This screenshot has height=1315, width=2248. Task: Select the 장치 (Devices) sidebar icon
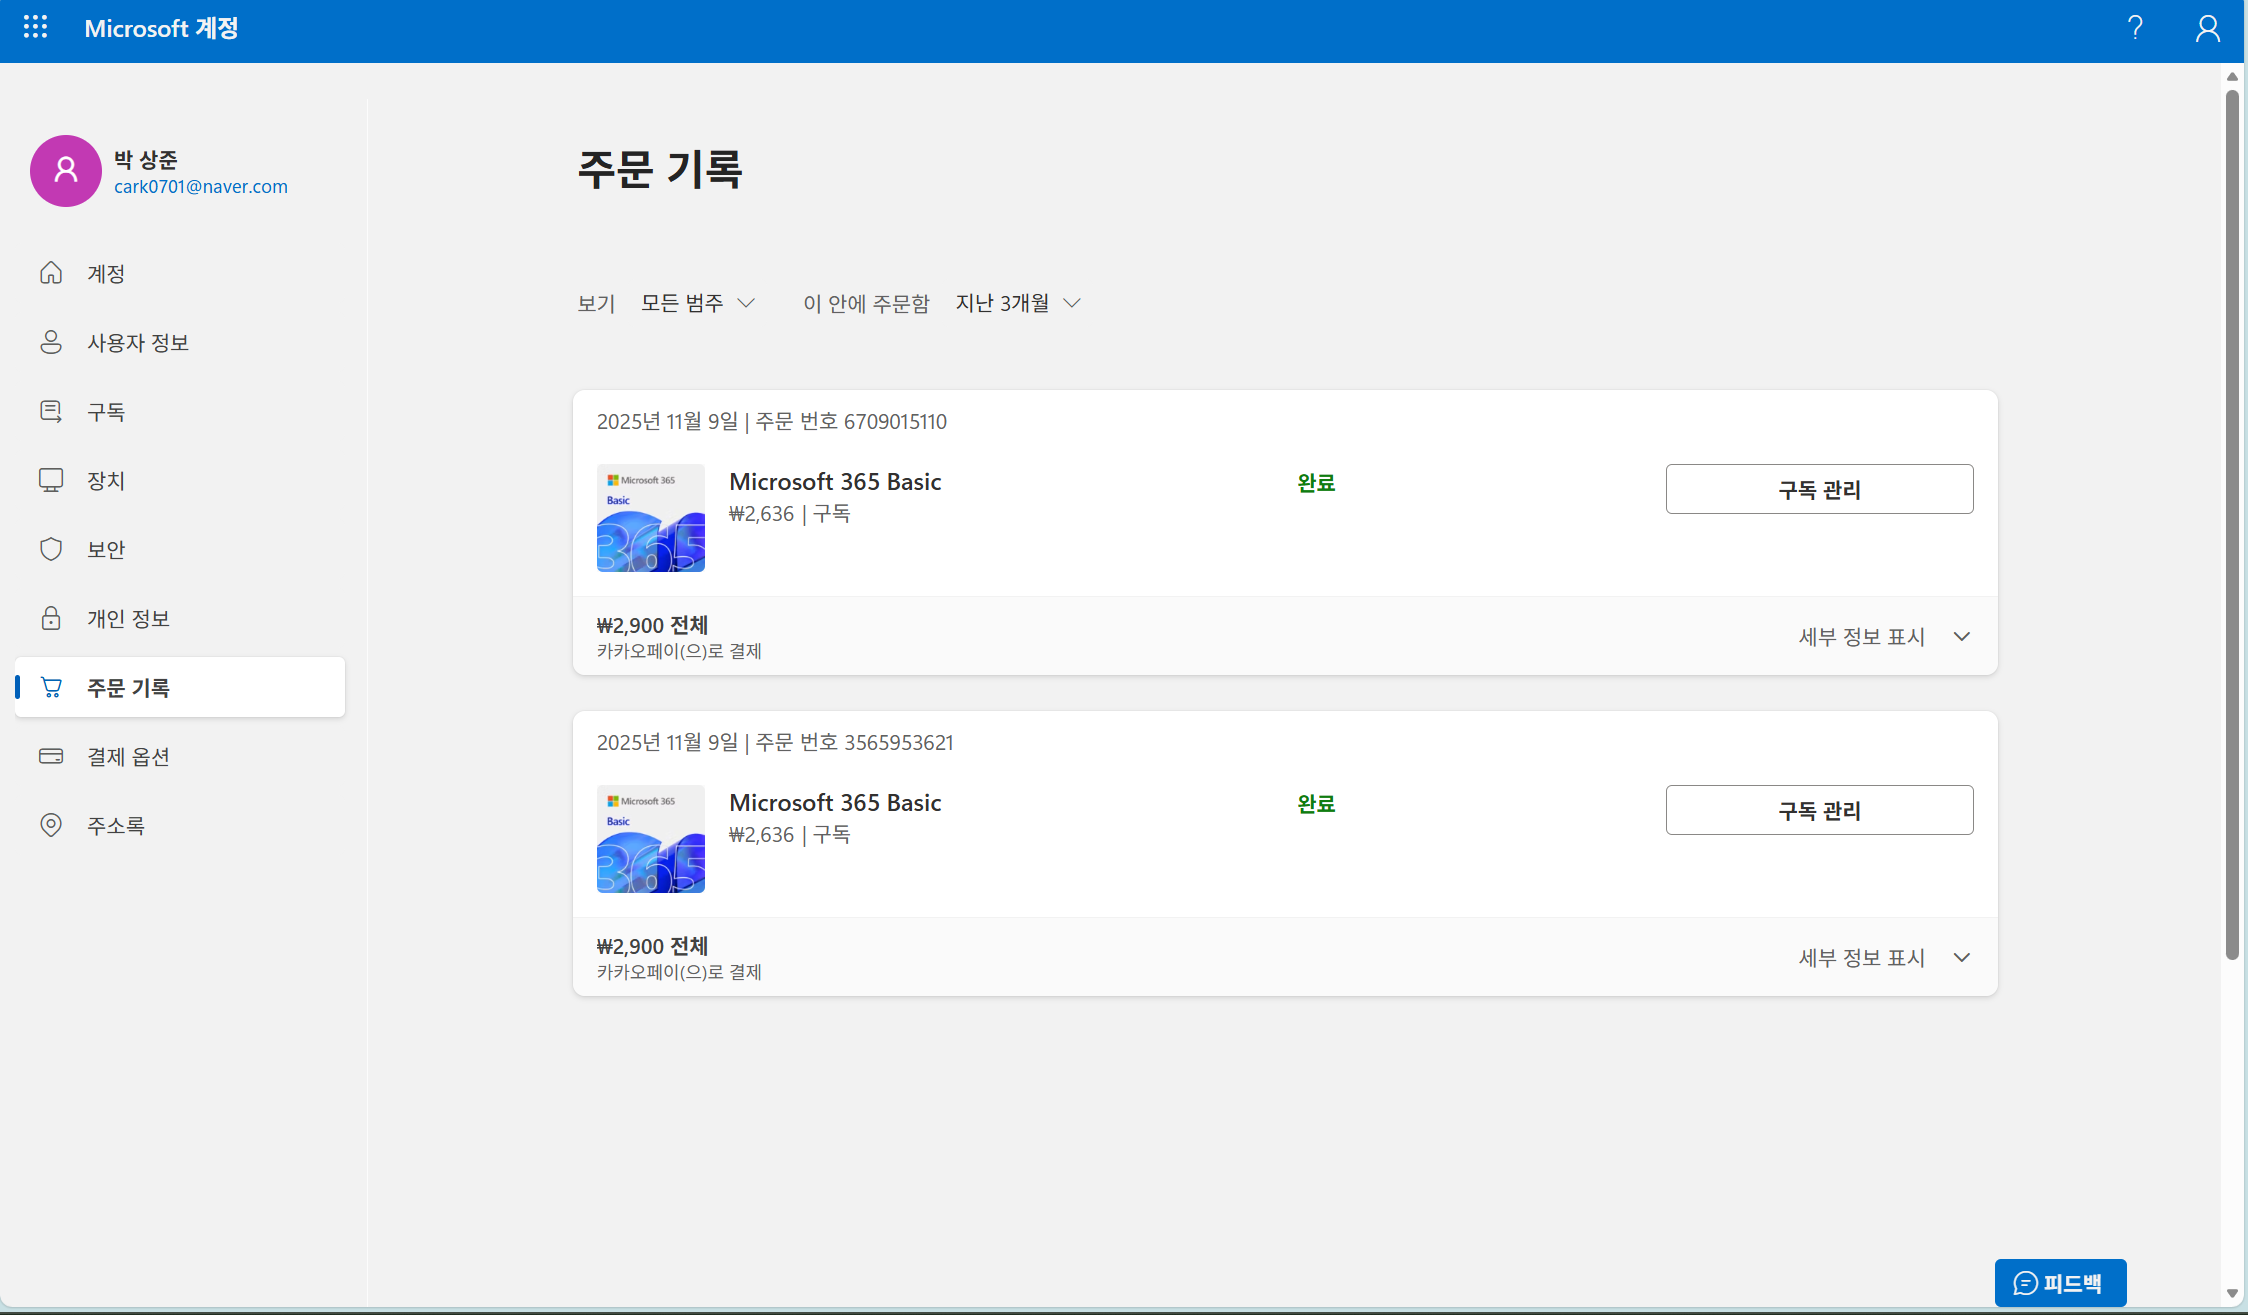click(51, 480)
